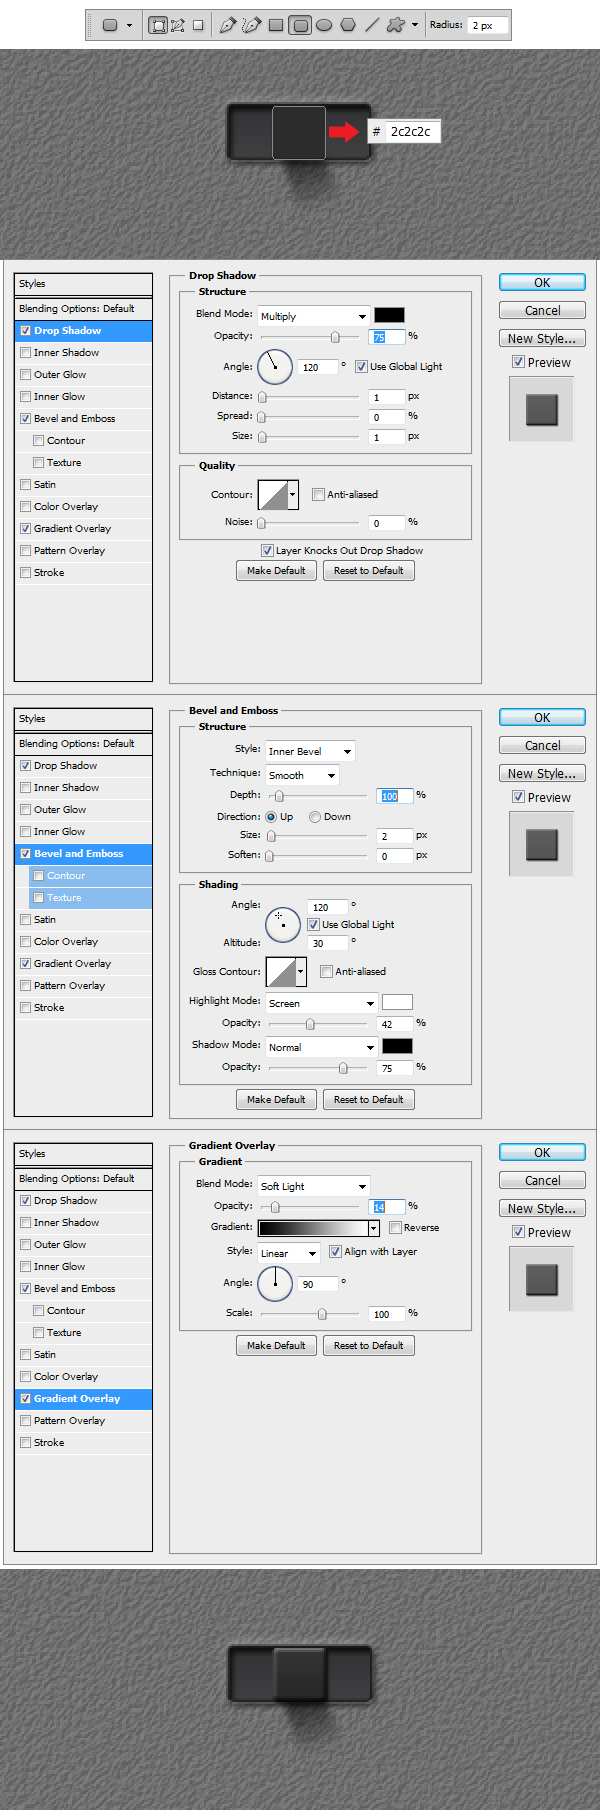Image resolution: width=600 pixels, height=1818 pixels.
Task: Click the Drop Shadow black color swatch
Action: tap(389, 315)
